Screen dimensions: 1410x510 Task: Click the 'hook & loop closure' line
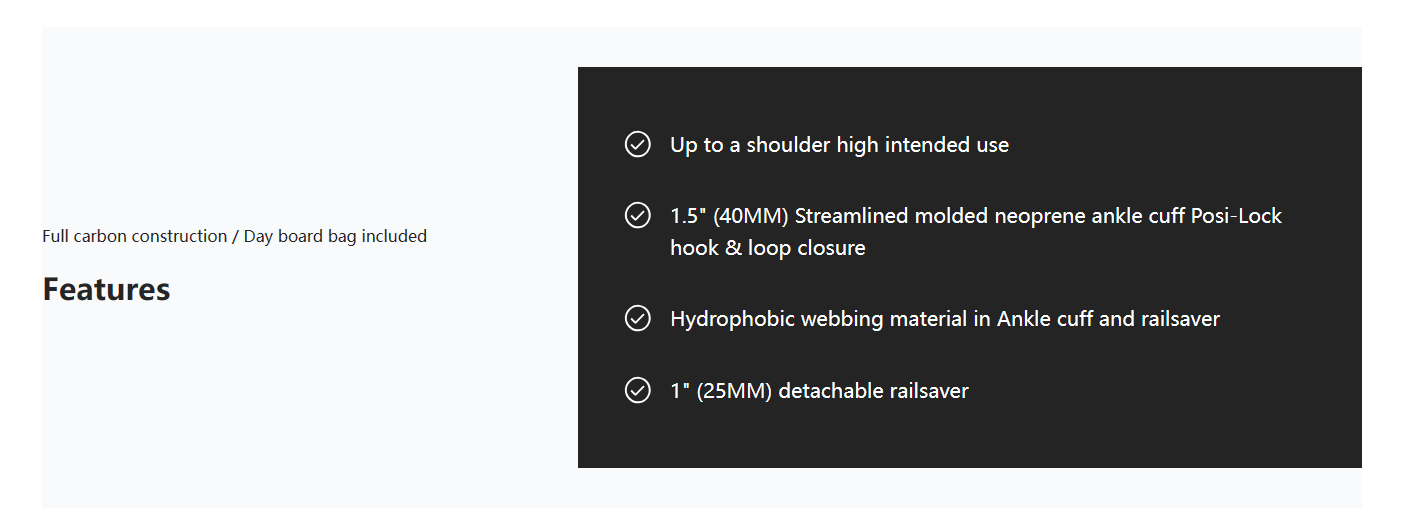tap(767, 248)
